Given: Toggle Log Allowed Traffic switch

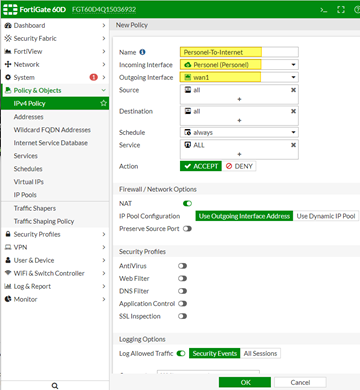Looking at the screenshot, I should [181, 353].
